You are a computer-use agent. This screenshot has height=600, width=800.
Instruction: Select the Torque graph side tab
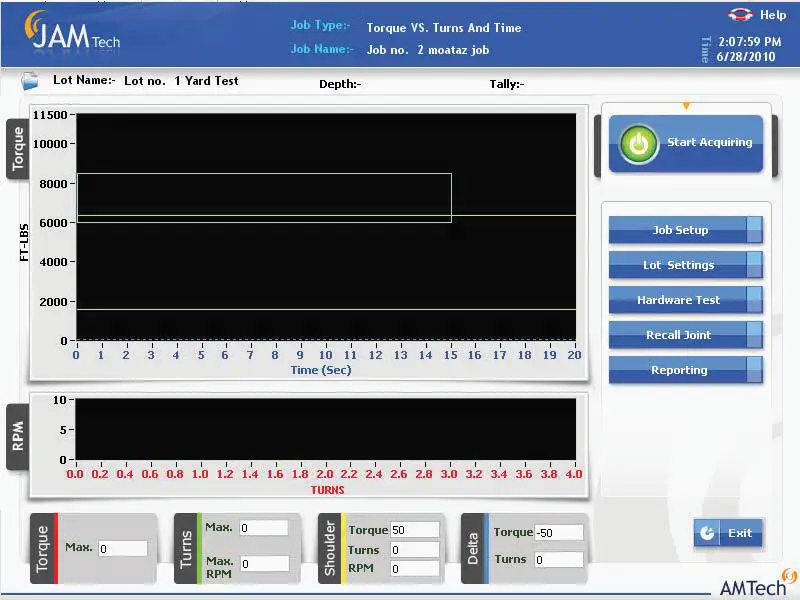coord(18,148)
